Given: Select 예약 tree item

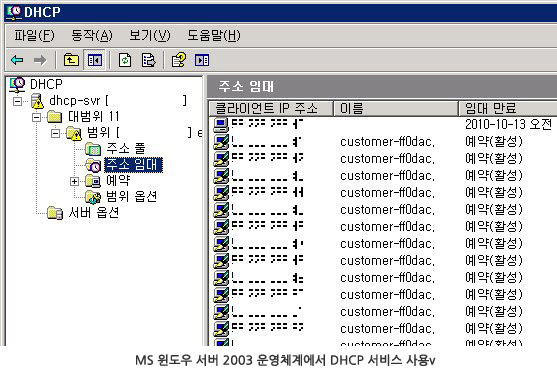Looking at the screenshot, I should (118, 181).
